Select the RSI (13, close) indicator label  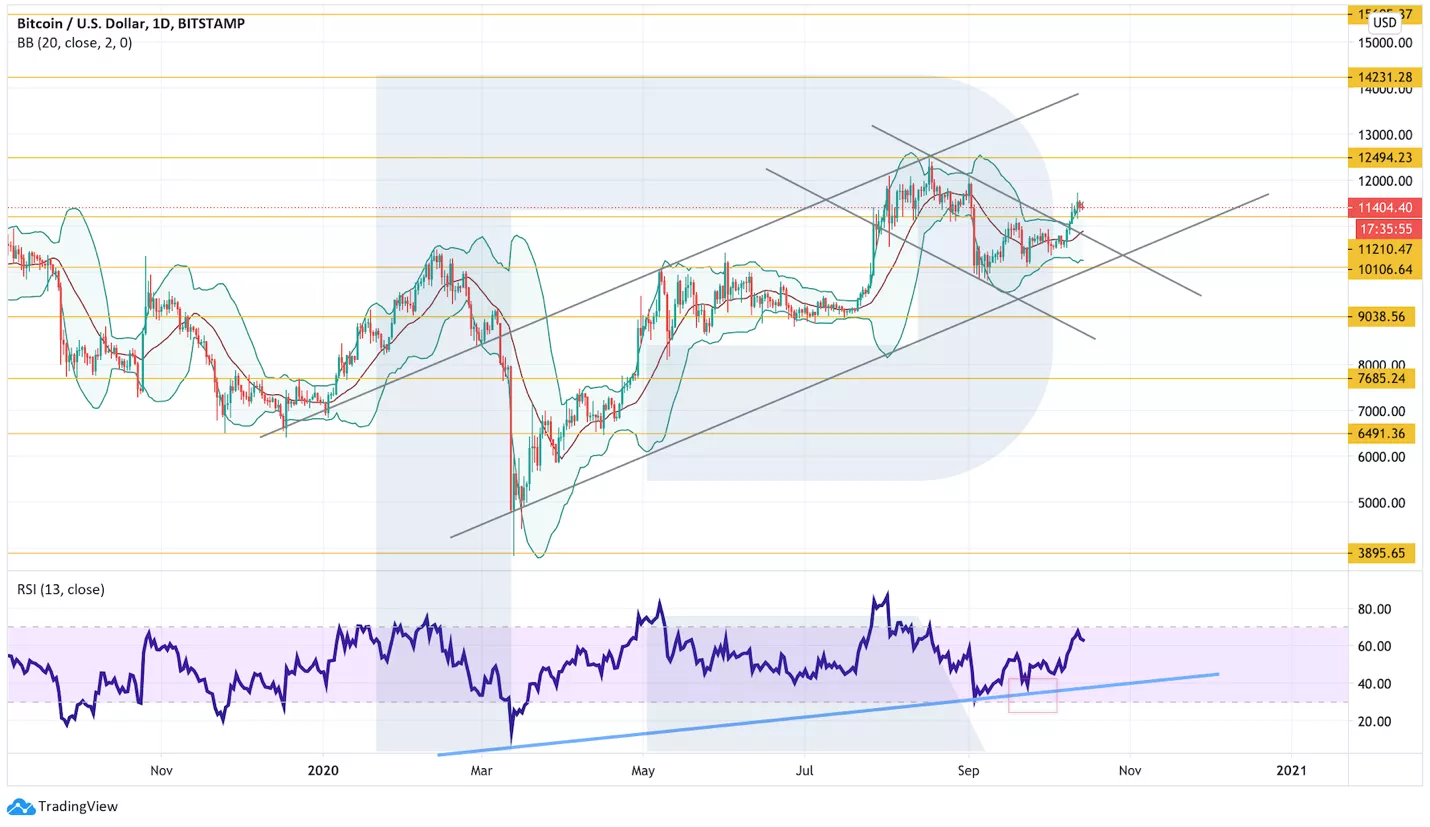(61, 589)
